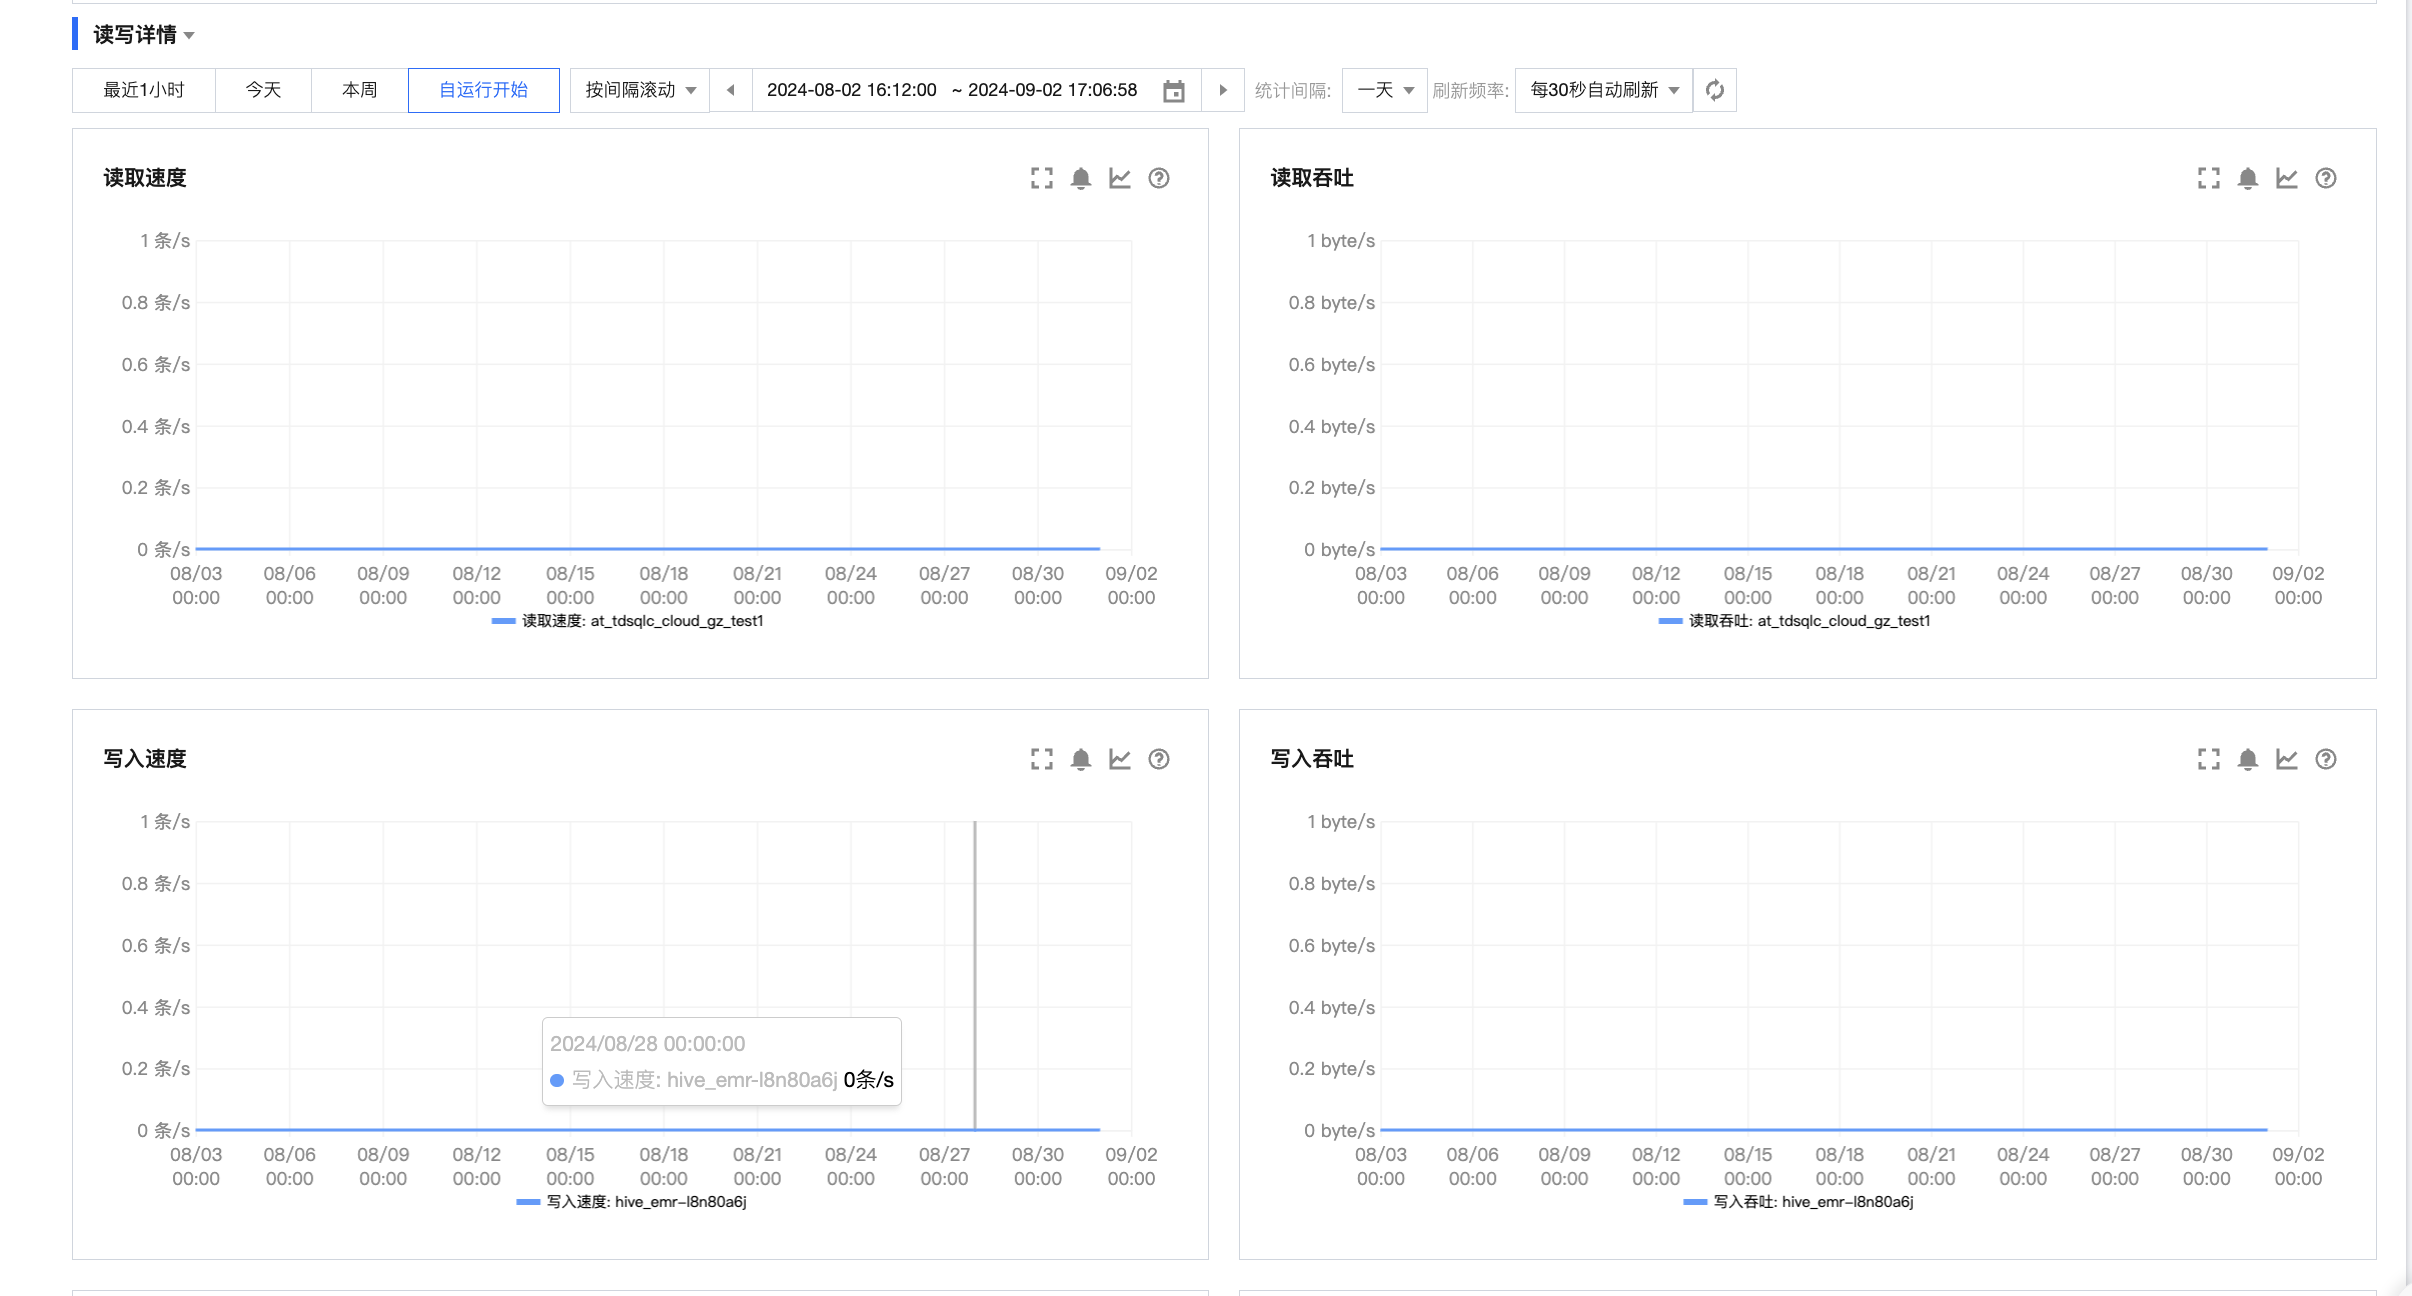Toggle 写入吞吐 hive_emr legend series
This screenshot has width=2412, height=1296.
[1798, 1202]
